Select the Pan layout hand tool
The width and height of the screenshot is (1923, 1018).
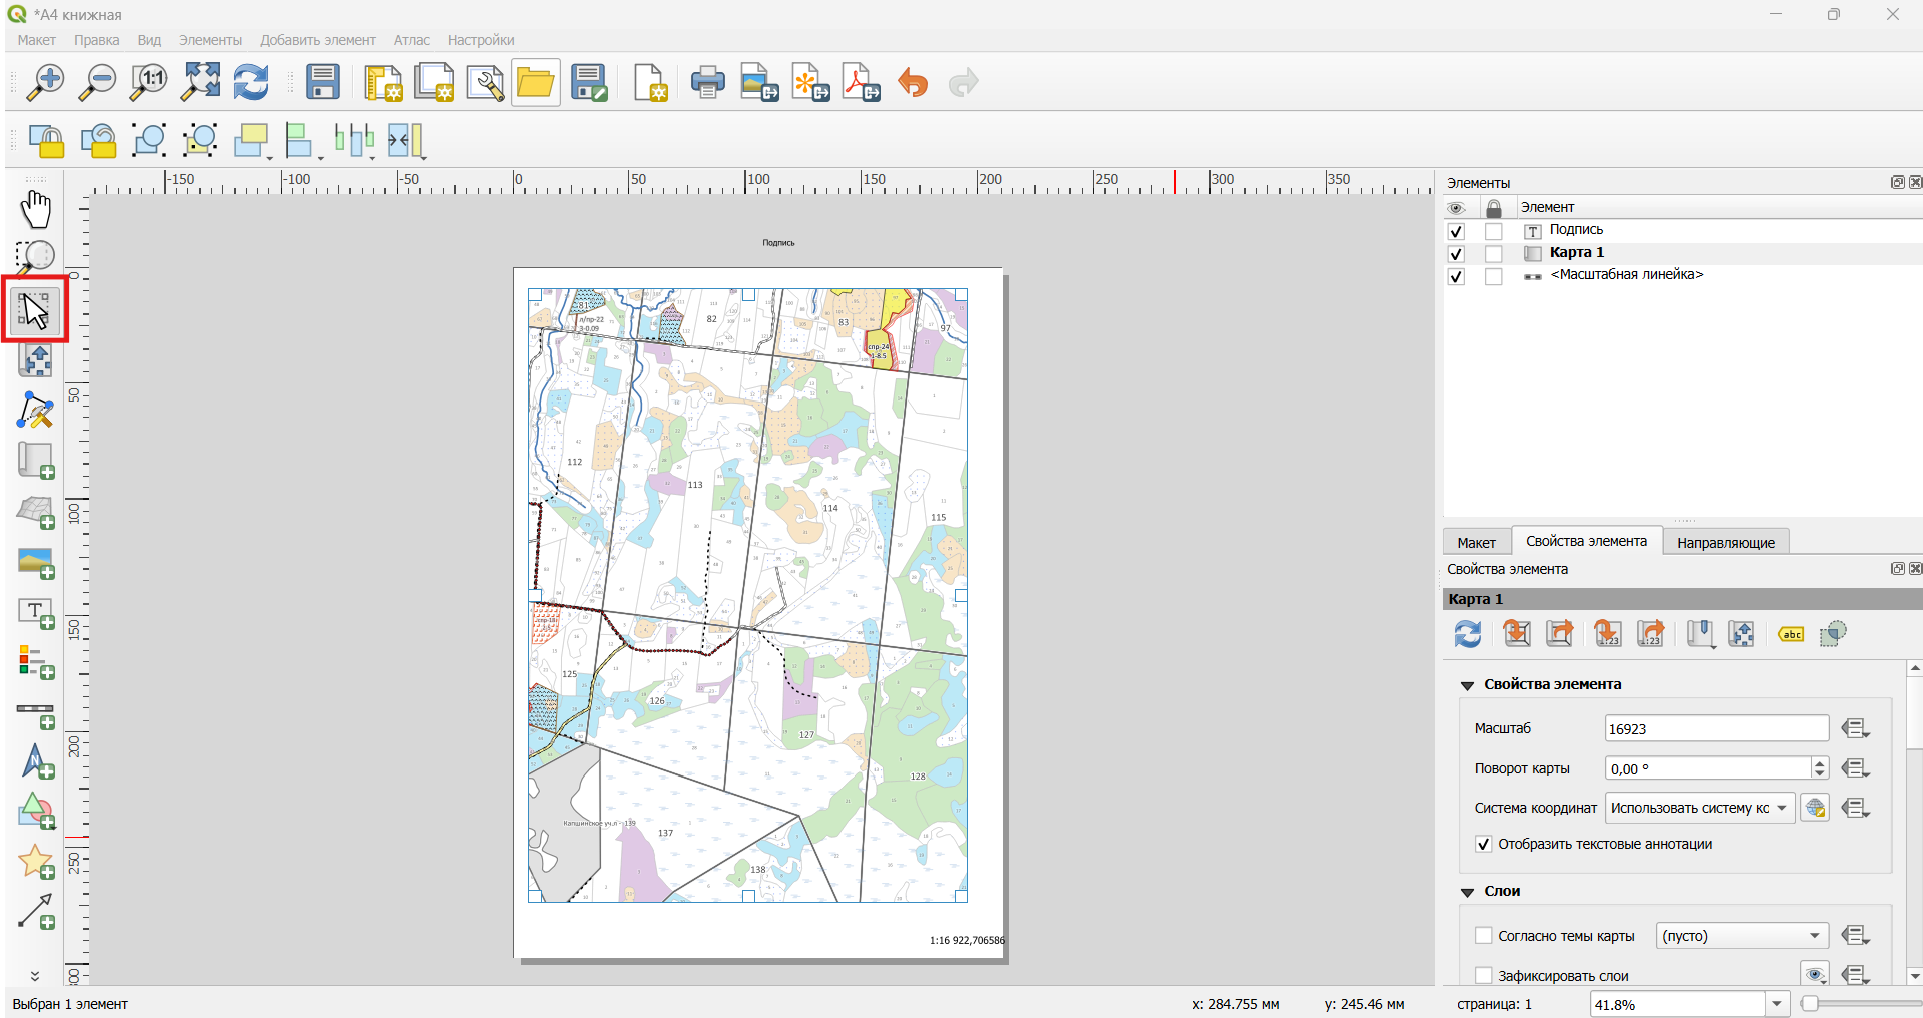coord(36,209)
